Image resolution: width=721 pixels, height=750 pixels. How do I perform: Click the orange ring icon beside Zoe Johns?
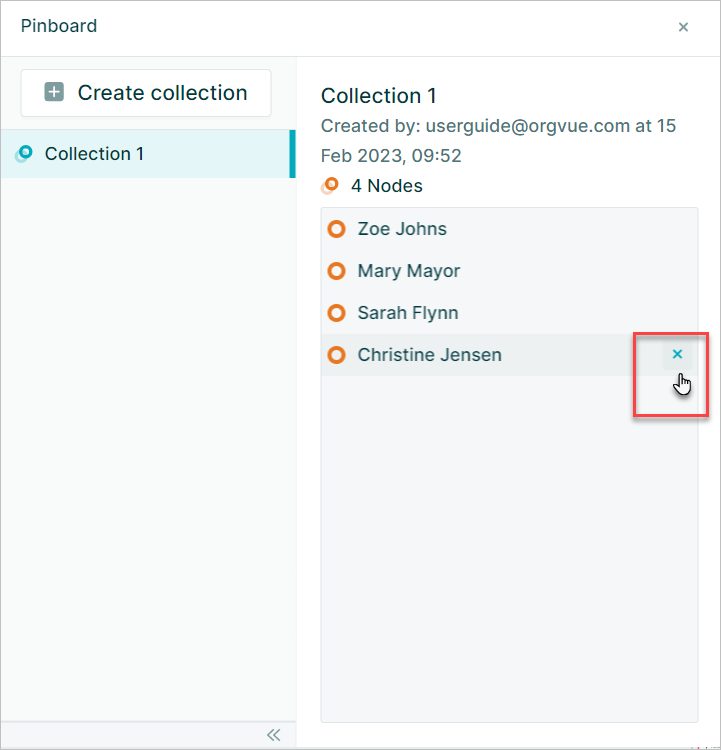pyautogui.click(x=336, y=229)
